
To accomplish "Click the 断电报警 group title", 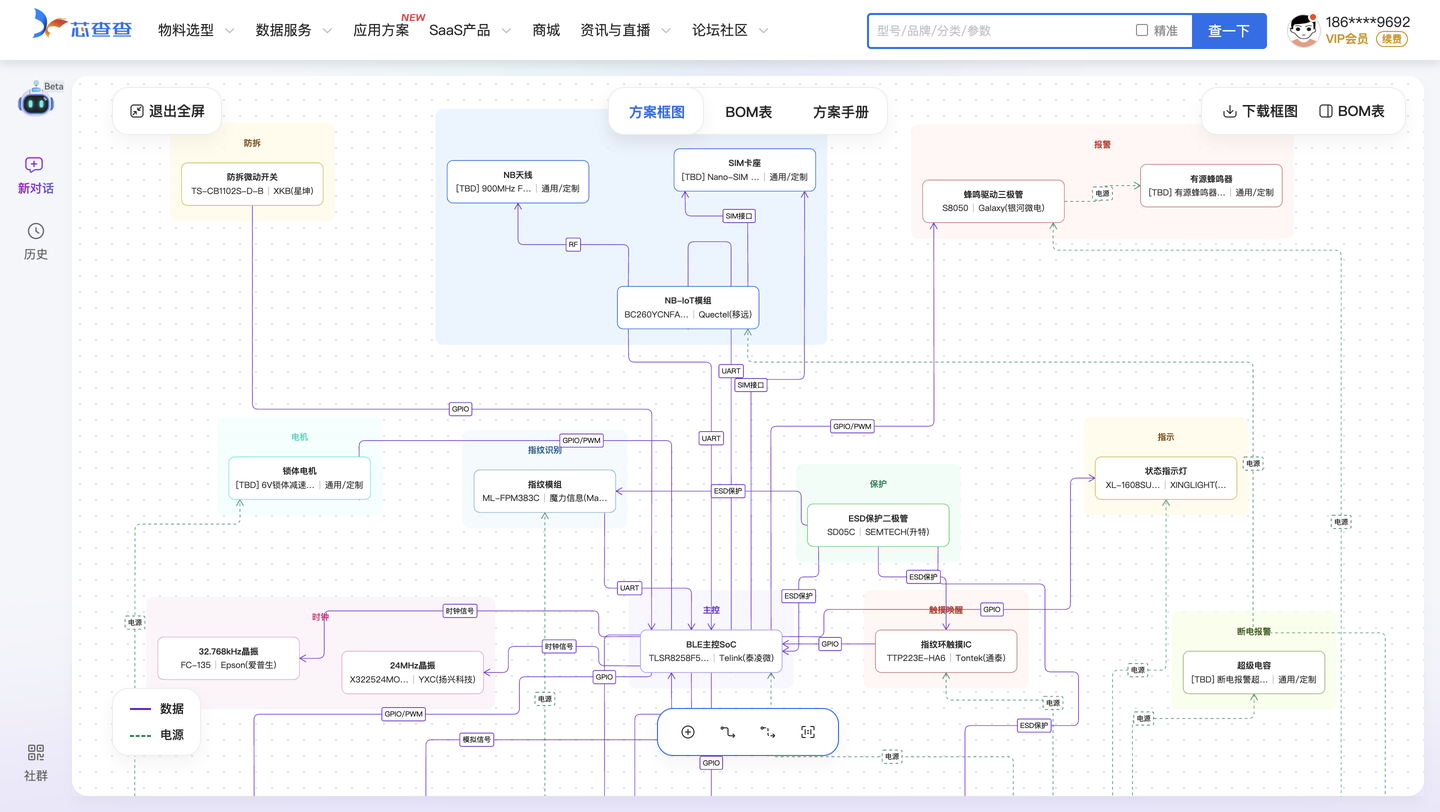I will point(1254,632).
